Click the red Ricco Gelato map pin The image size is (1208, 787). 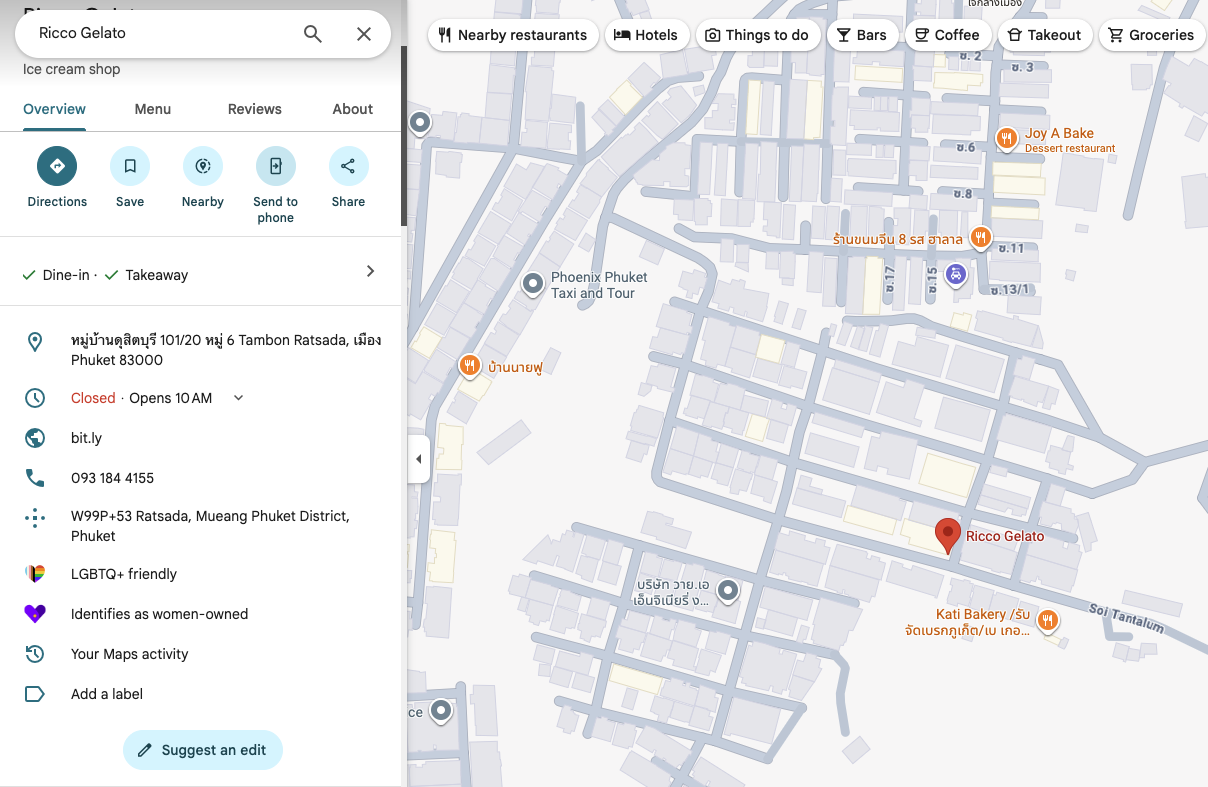tap(947, 536)
